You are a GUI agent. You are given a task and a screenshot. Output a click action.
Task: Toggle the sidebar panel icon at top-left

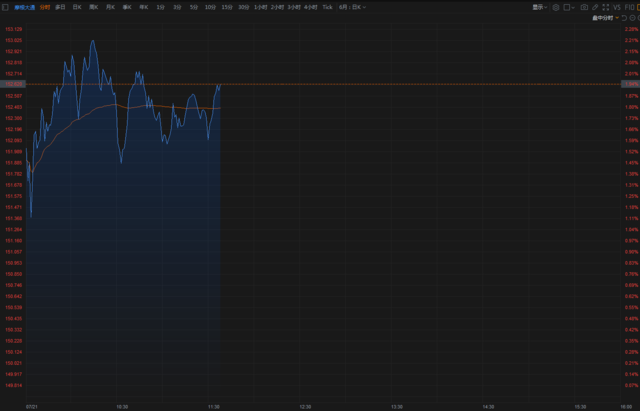pyautogui.click(x=5, y=7)
